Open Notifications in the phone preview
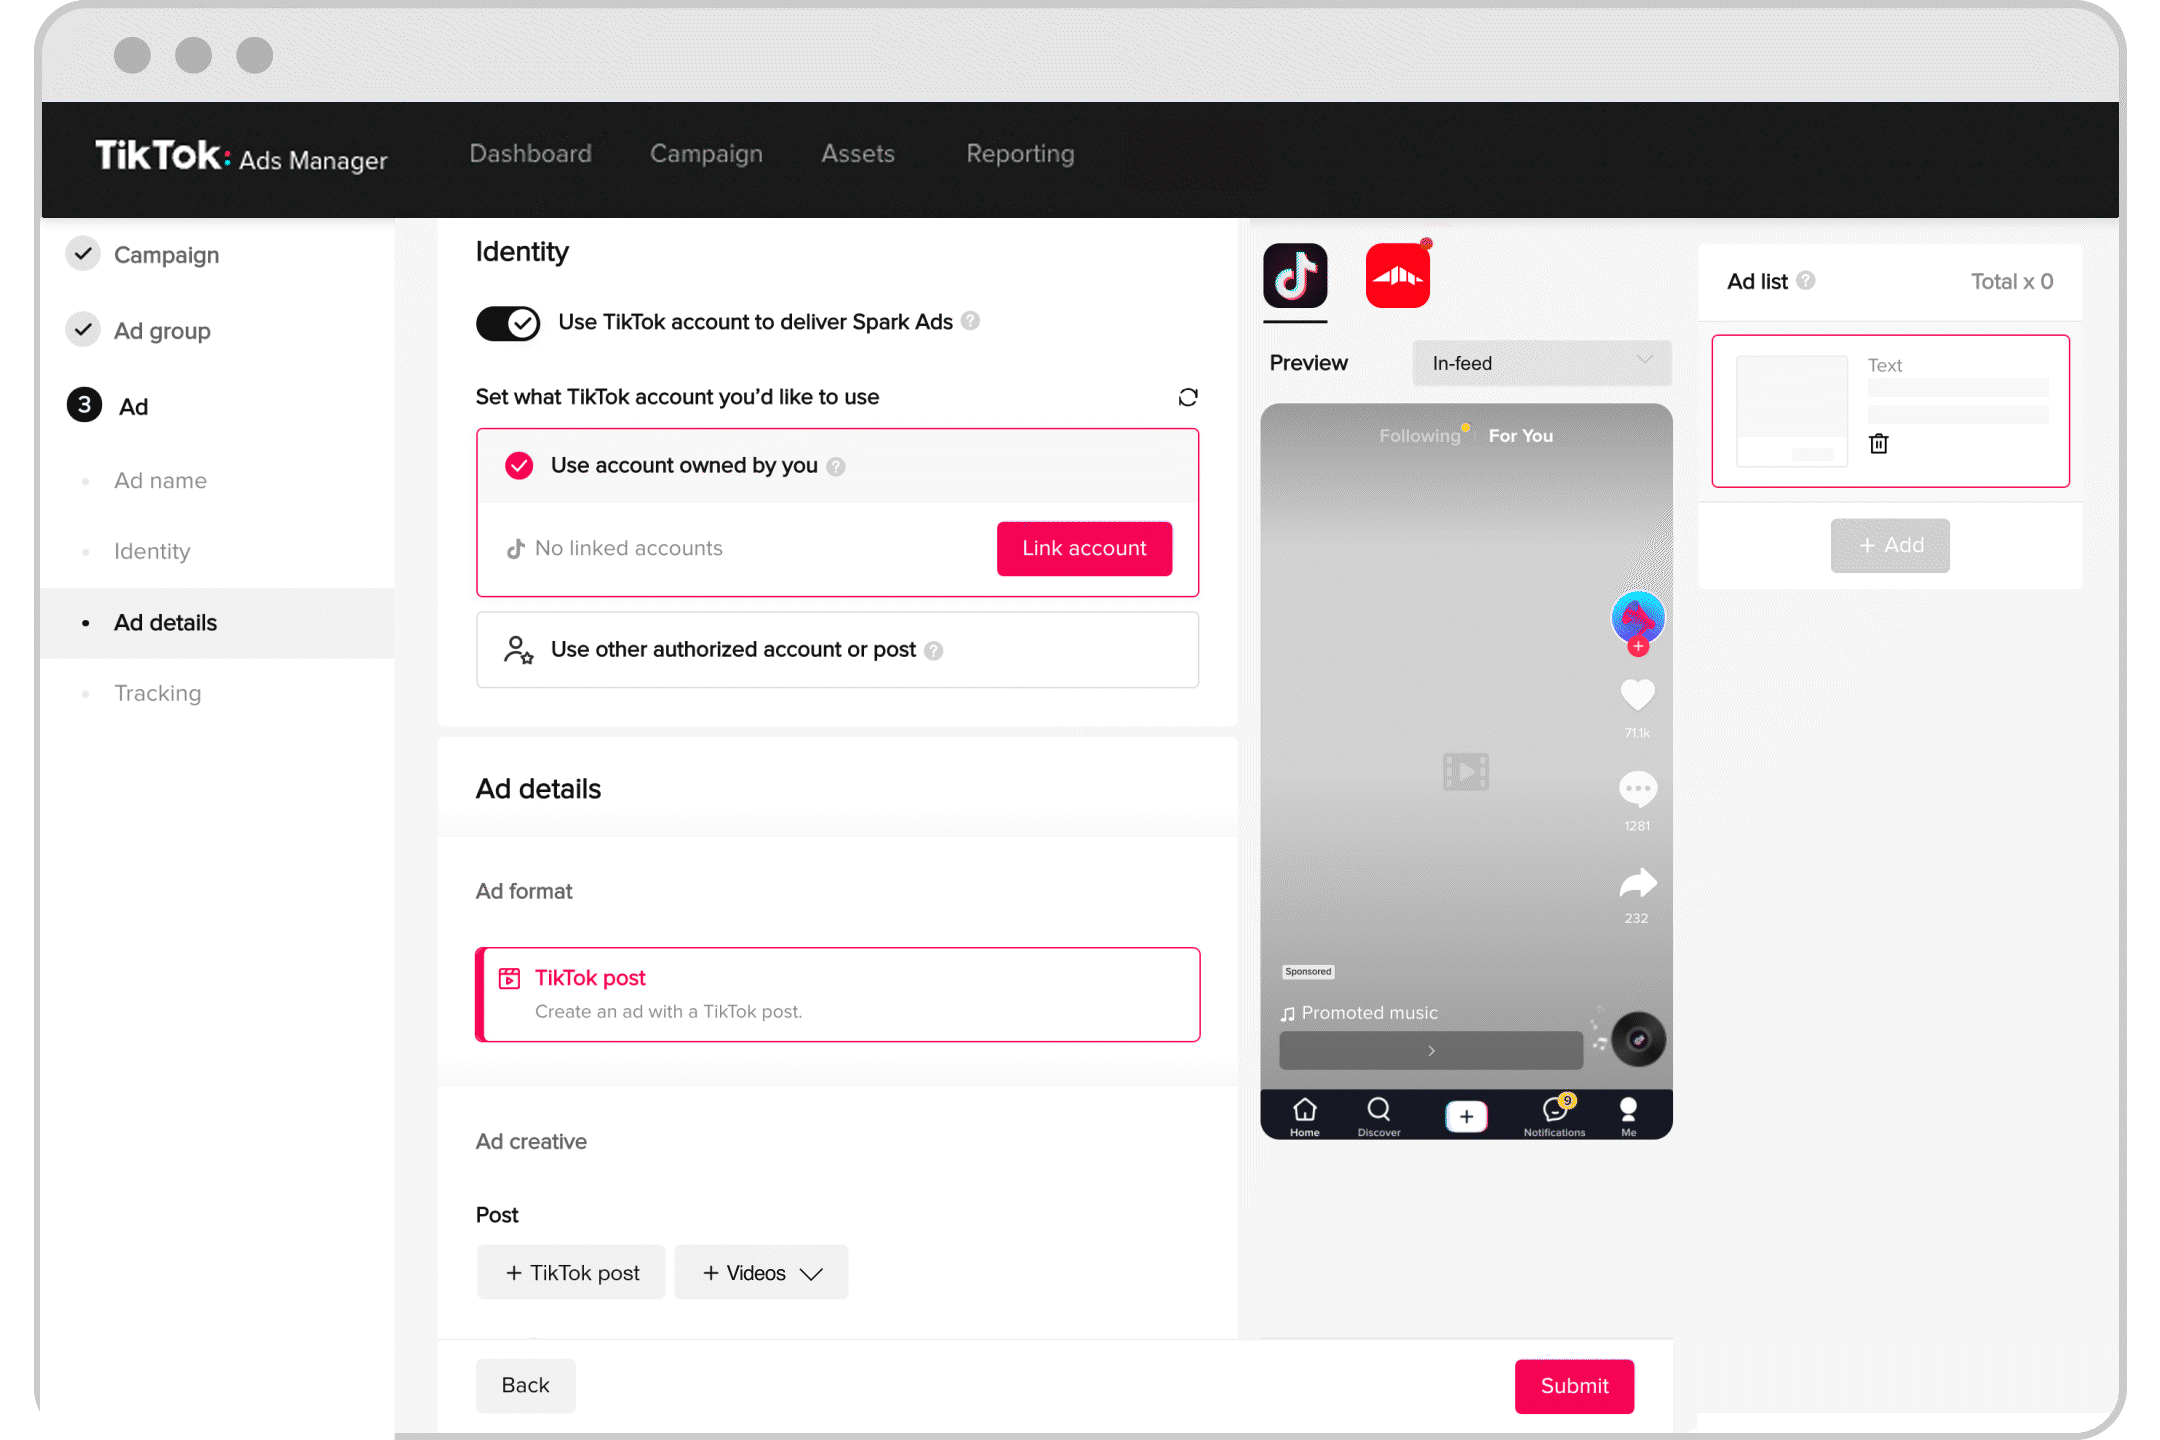 point(1554,1113)
